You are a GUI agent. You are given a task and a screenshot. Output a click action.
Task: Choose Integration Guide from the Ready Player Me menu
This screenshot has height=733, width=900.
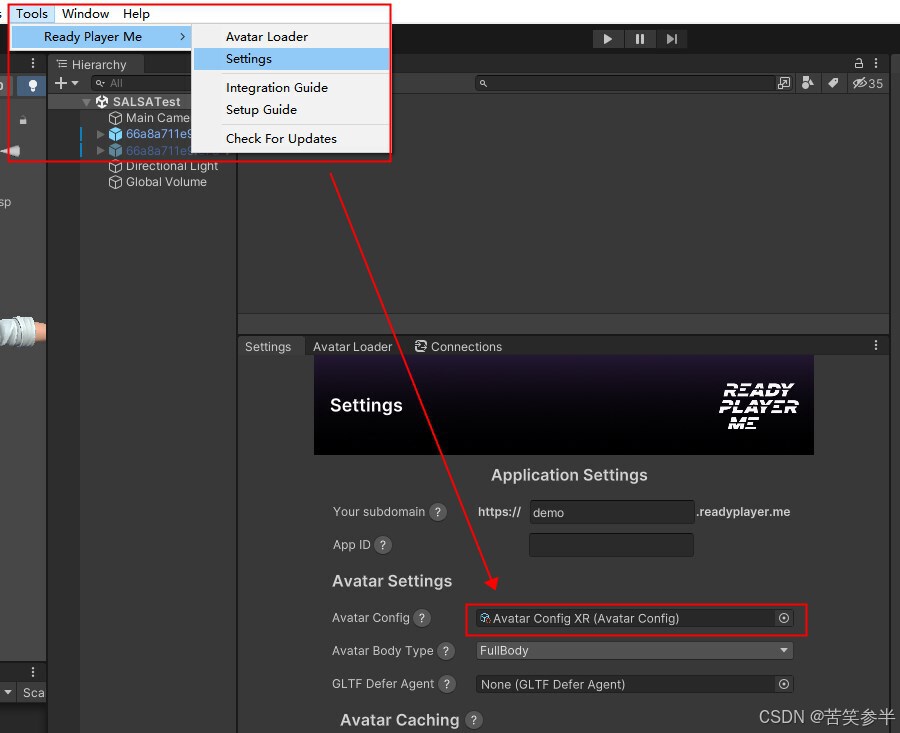(278, 88)
